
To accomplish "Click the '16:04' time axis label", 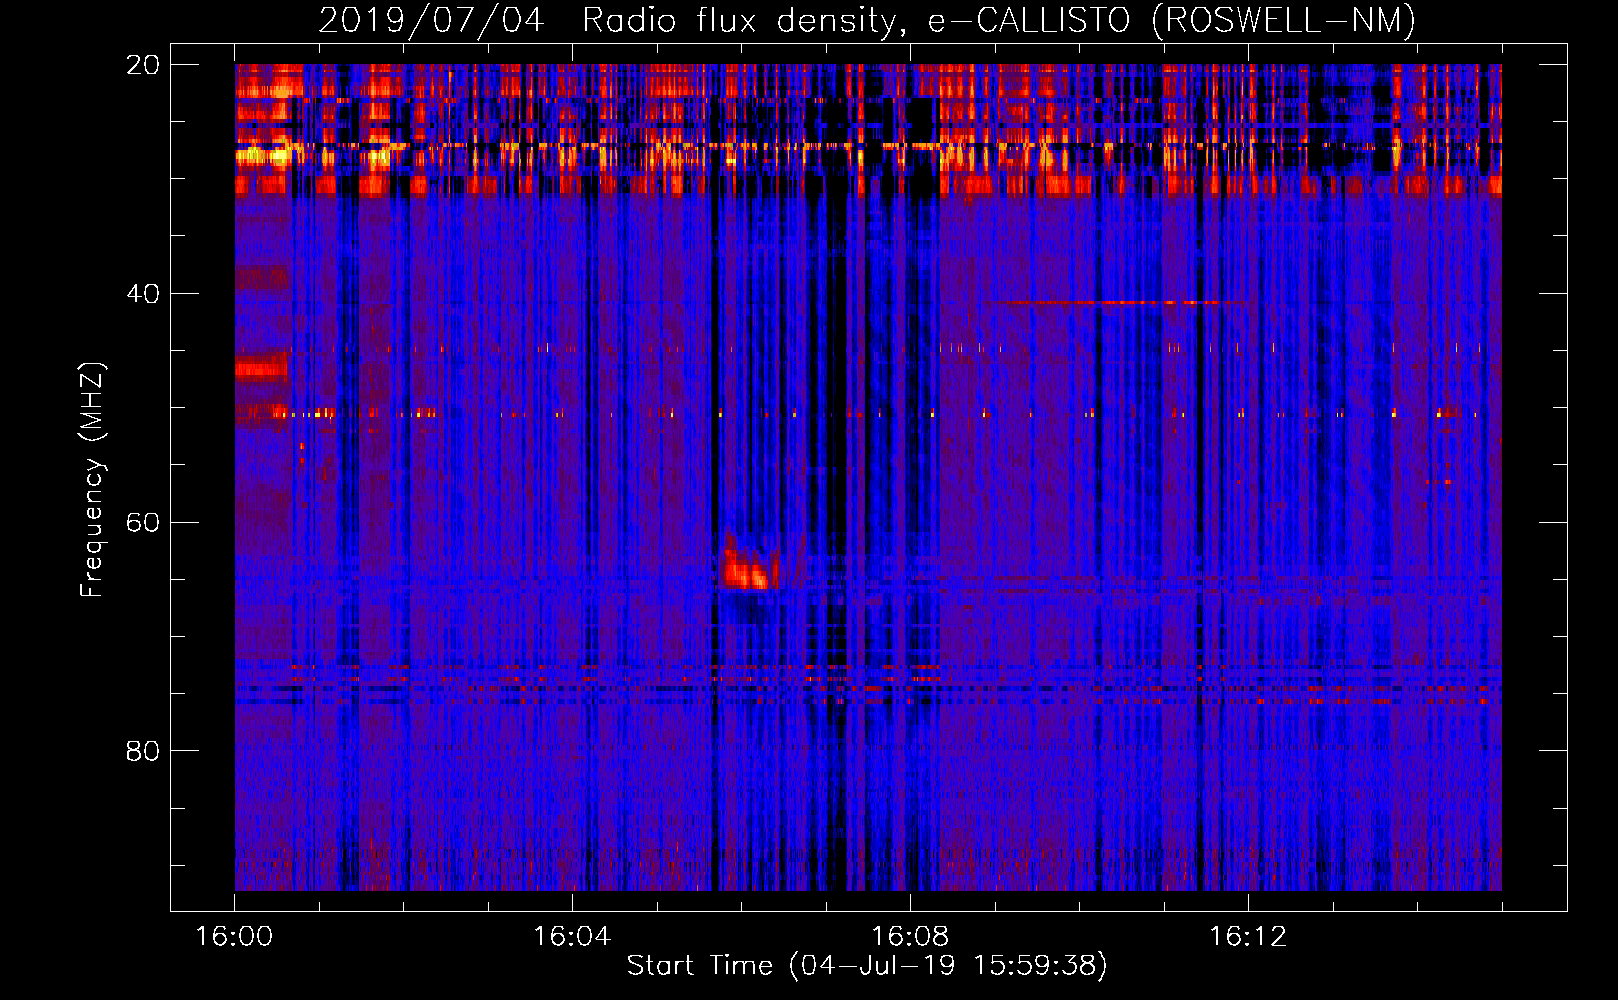I will pyautogui.click(x=572, y=937).
